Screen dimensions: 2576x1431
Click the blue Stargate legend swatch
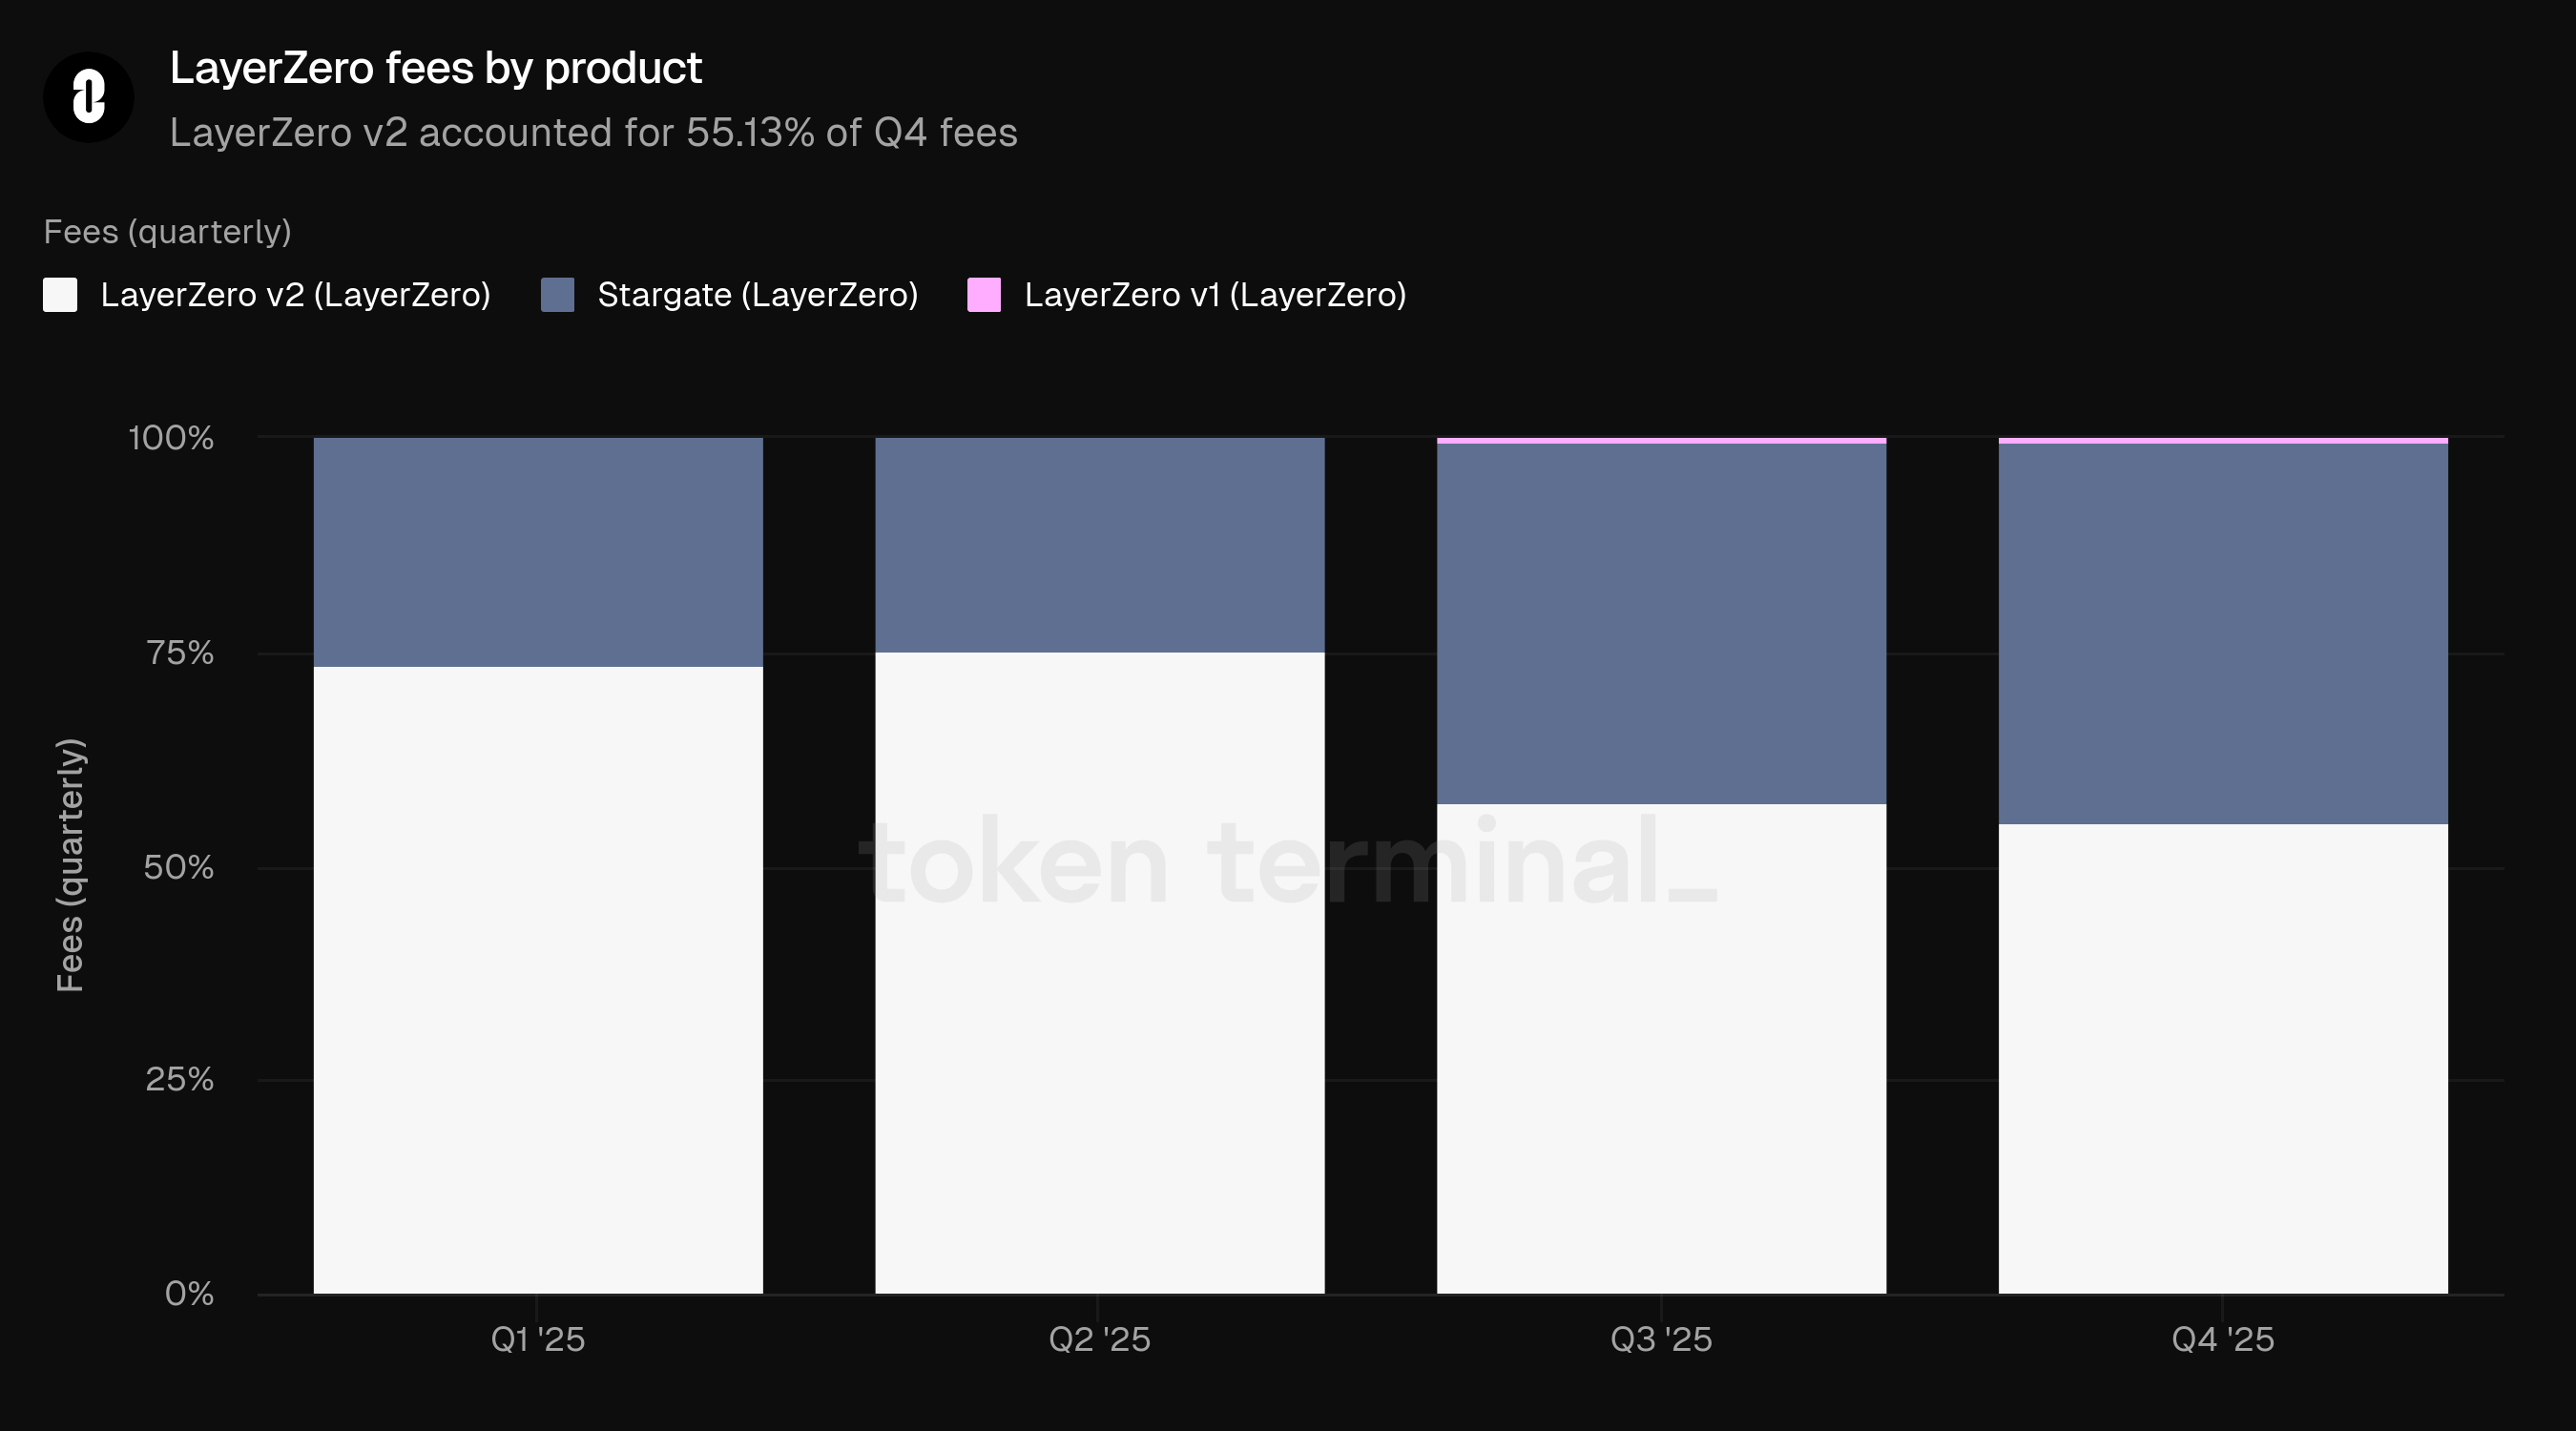[x=557, y=295]
